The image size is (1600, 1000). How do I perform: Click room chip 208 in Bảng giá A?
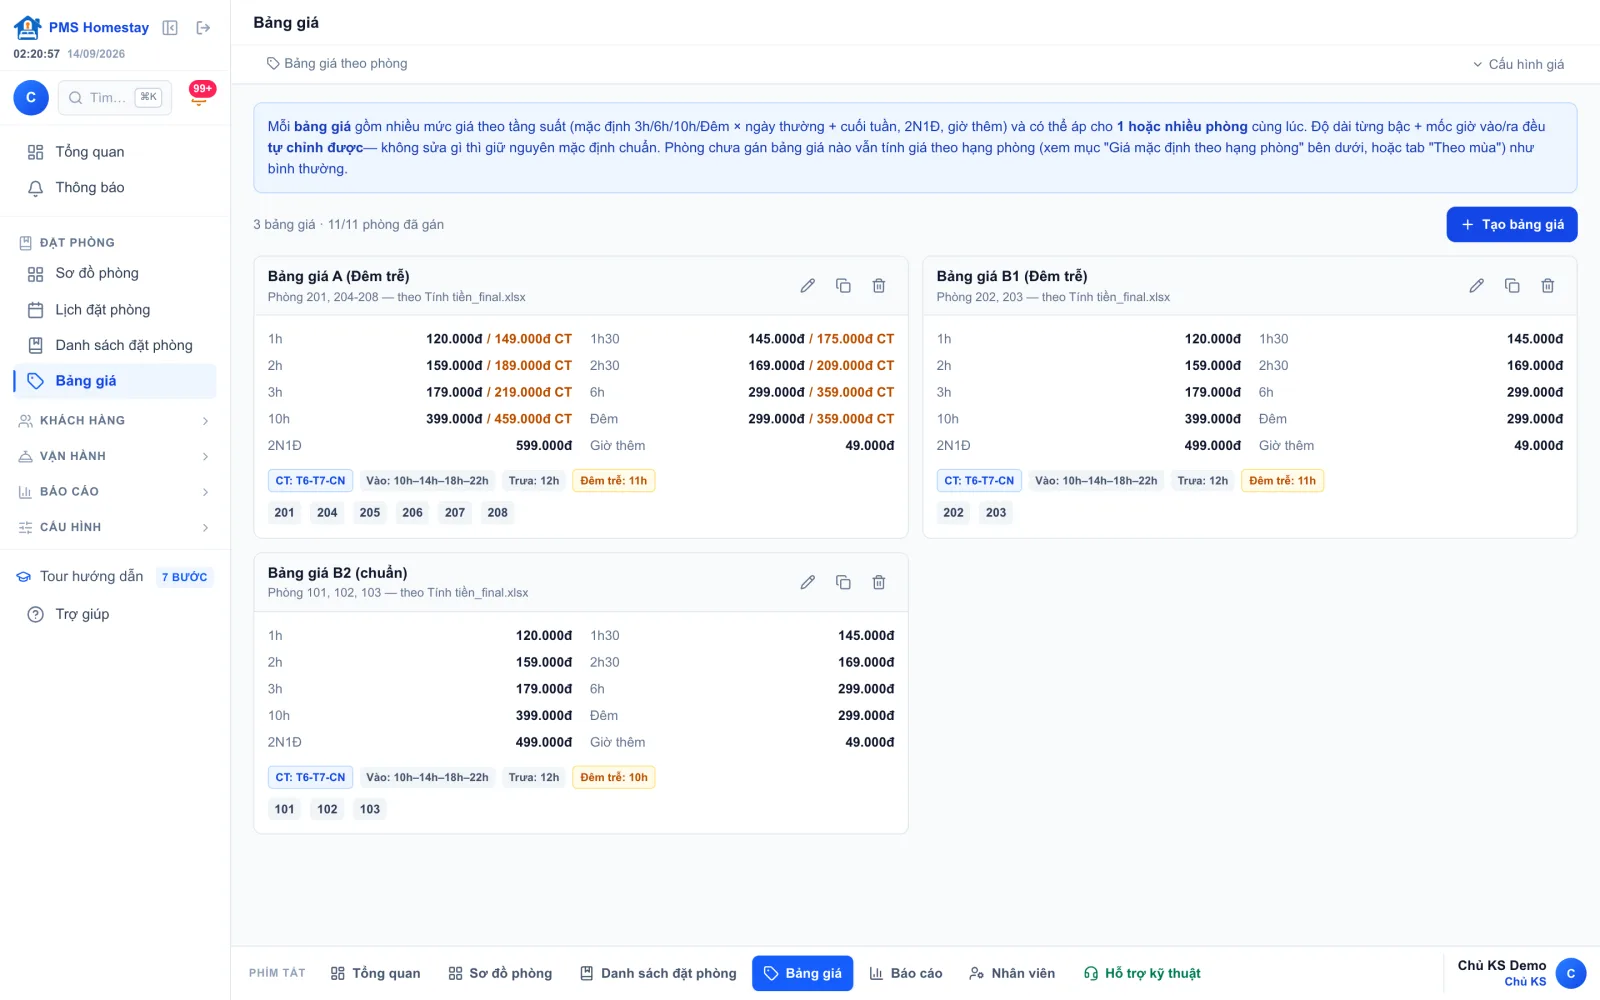click(x=498, y=513)
